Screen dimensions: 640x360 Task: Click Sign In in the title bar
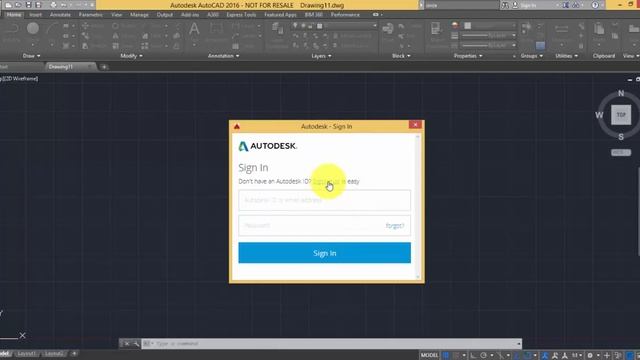[528, 5]
